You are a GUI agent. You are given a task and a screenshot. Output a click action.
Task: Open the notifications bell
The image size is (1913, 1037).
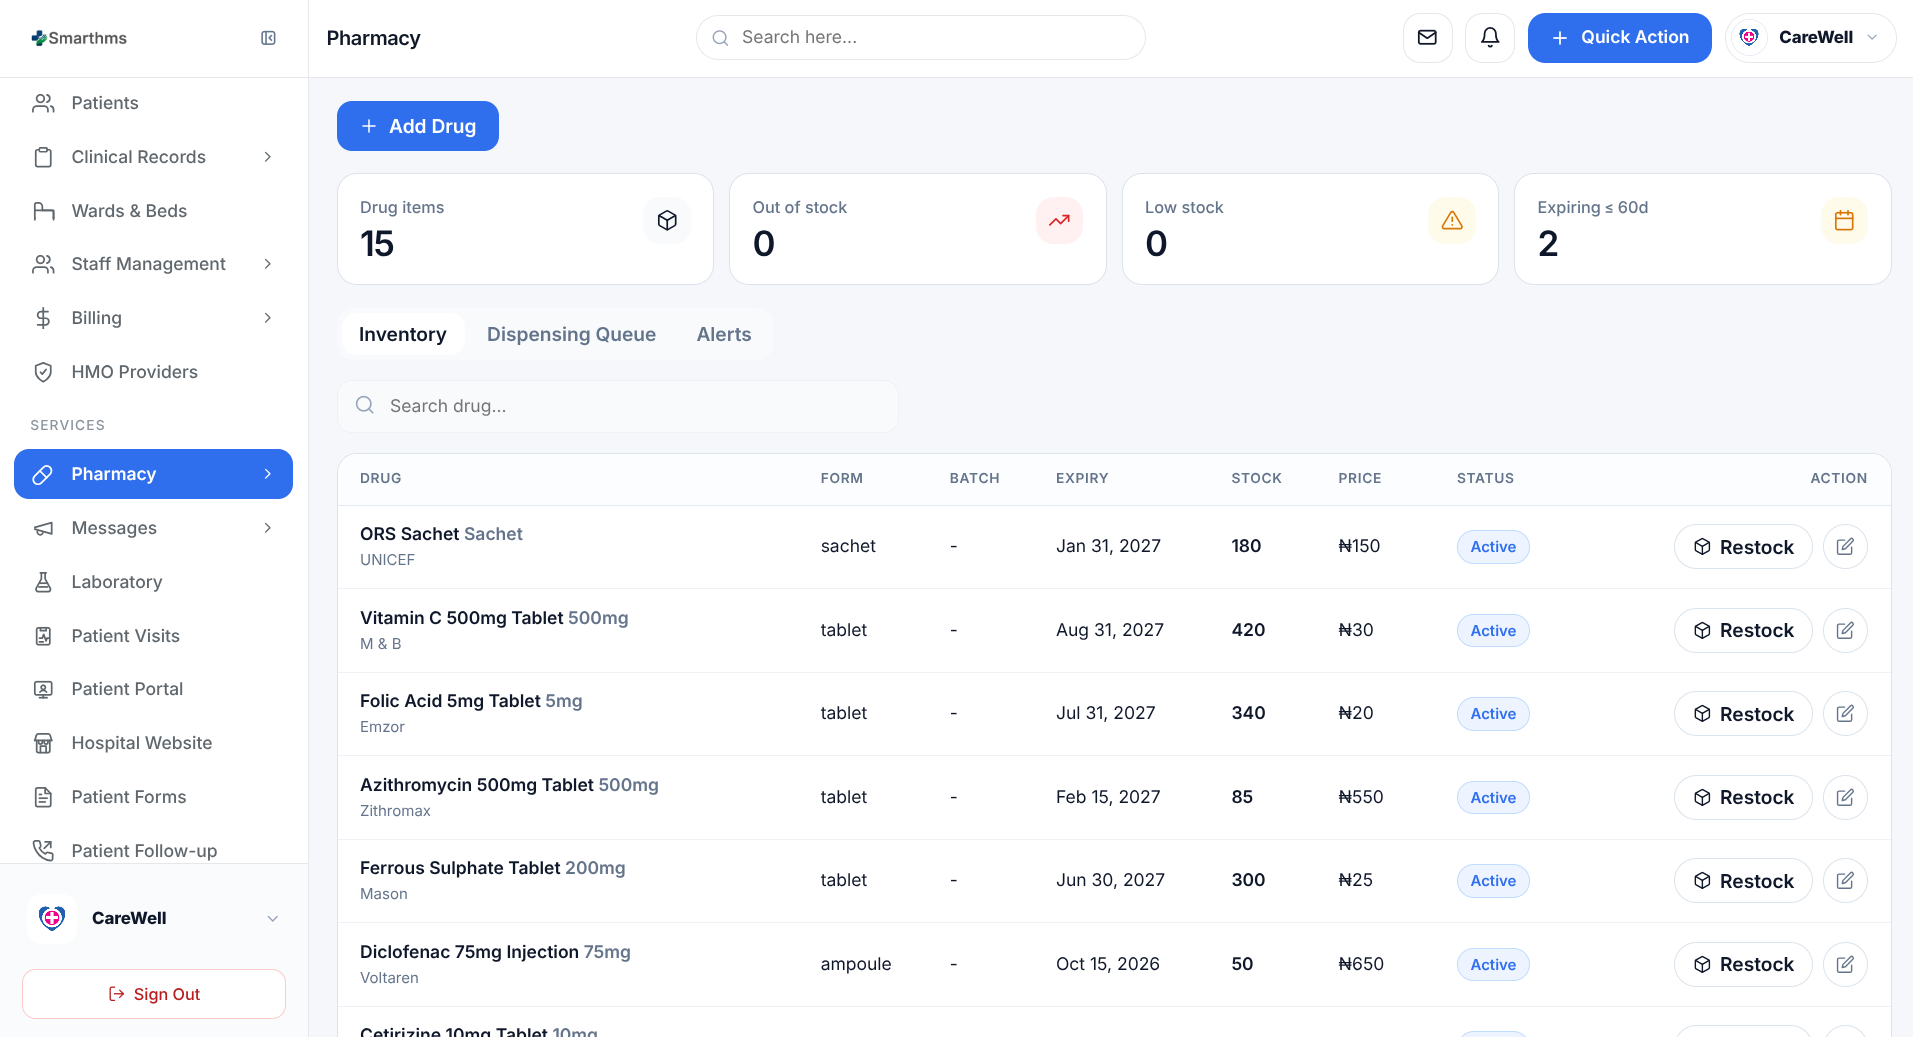1489,38
